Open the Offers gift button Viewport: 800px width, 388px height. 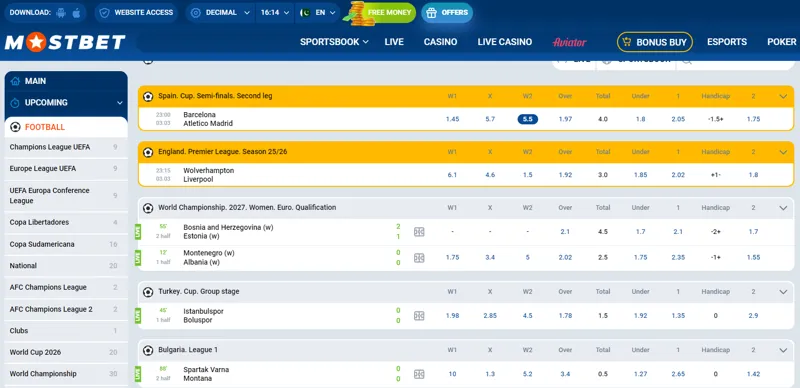pyautogui.click(x=447, y=13)
